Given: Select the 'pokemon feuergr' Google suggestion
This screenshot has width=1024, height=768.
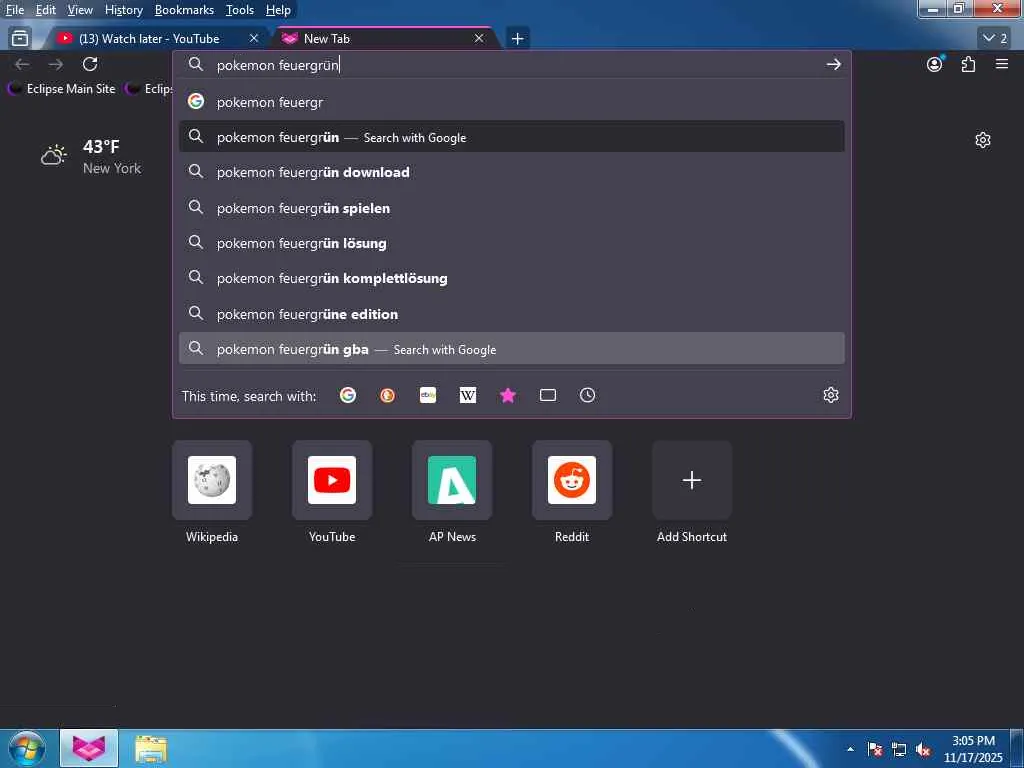Looking at the screenshot, I should 511,102.
